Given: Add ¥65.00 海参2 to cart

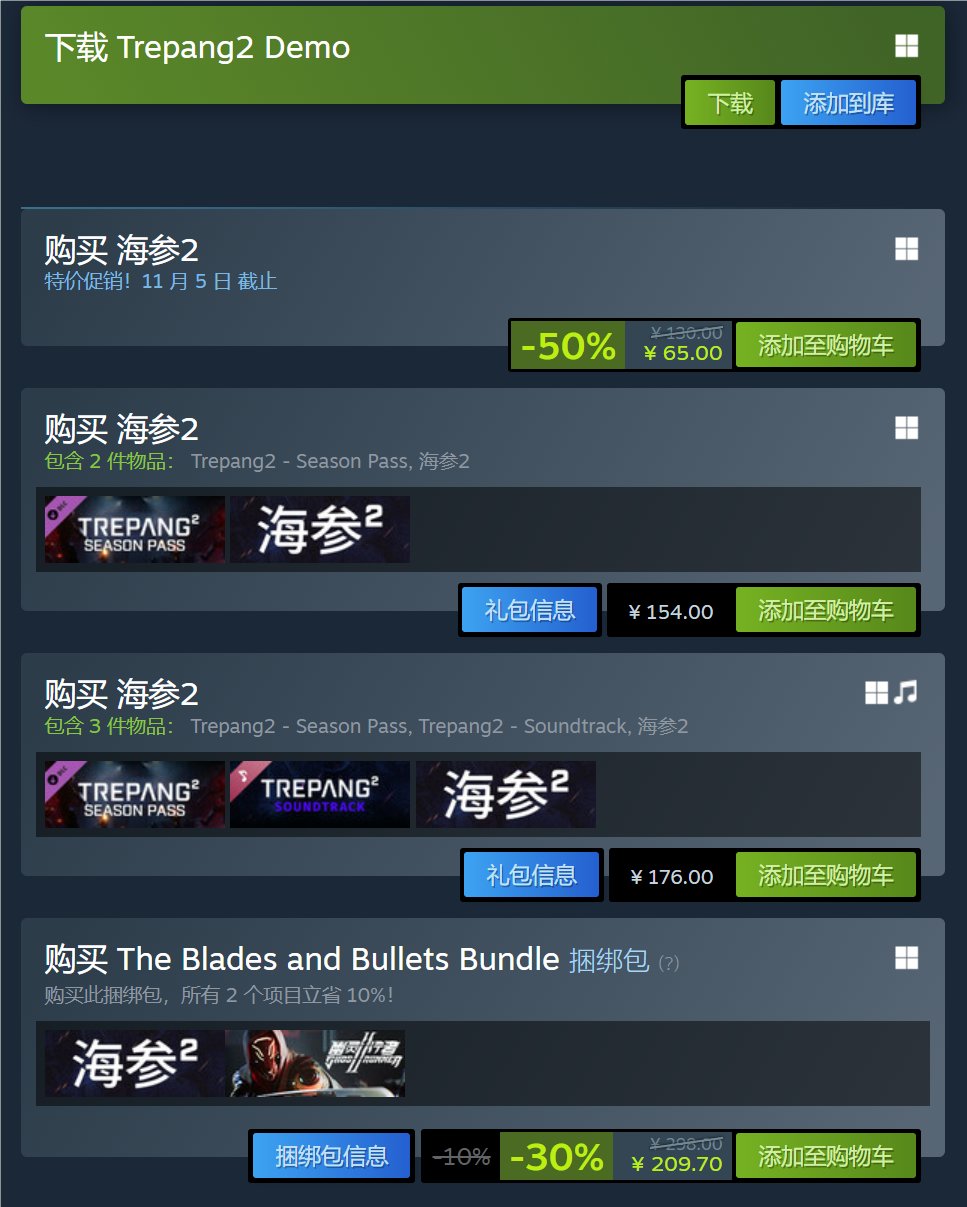Looking at the screenshot, I should pos(825,346).
